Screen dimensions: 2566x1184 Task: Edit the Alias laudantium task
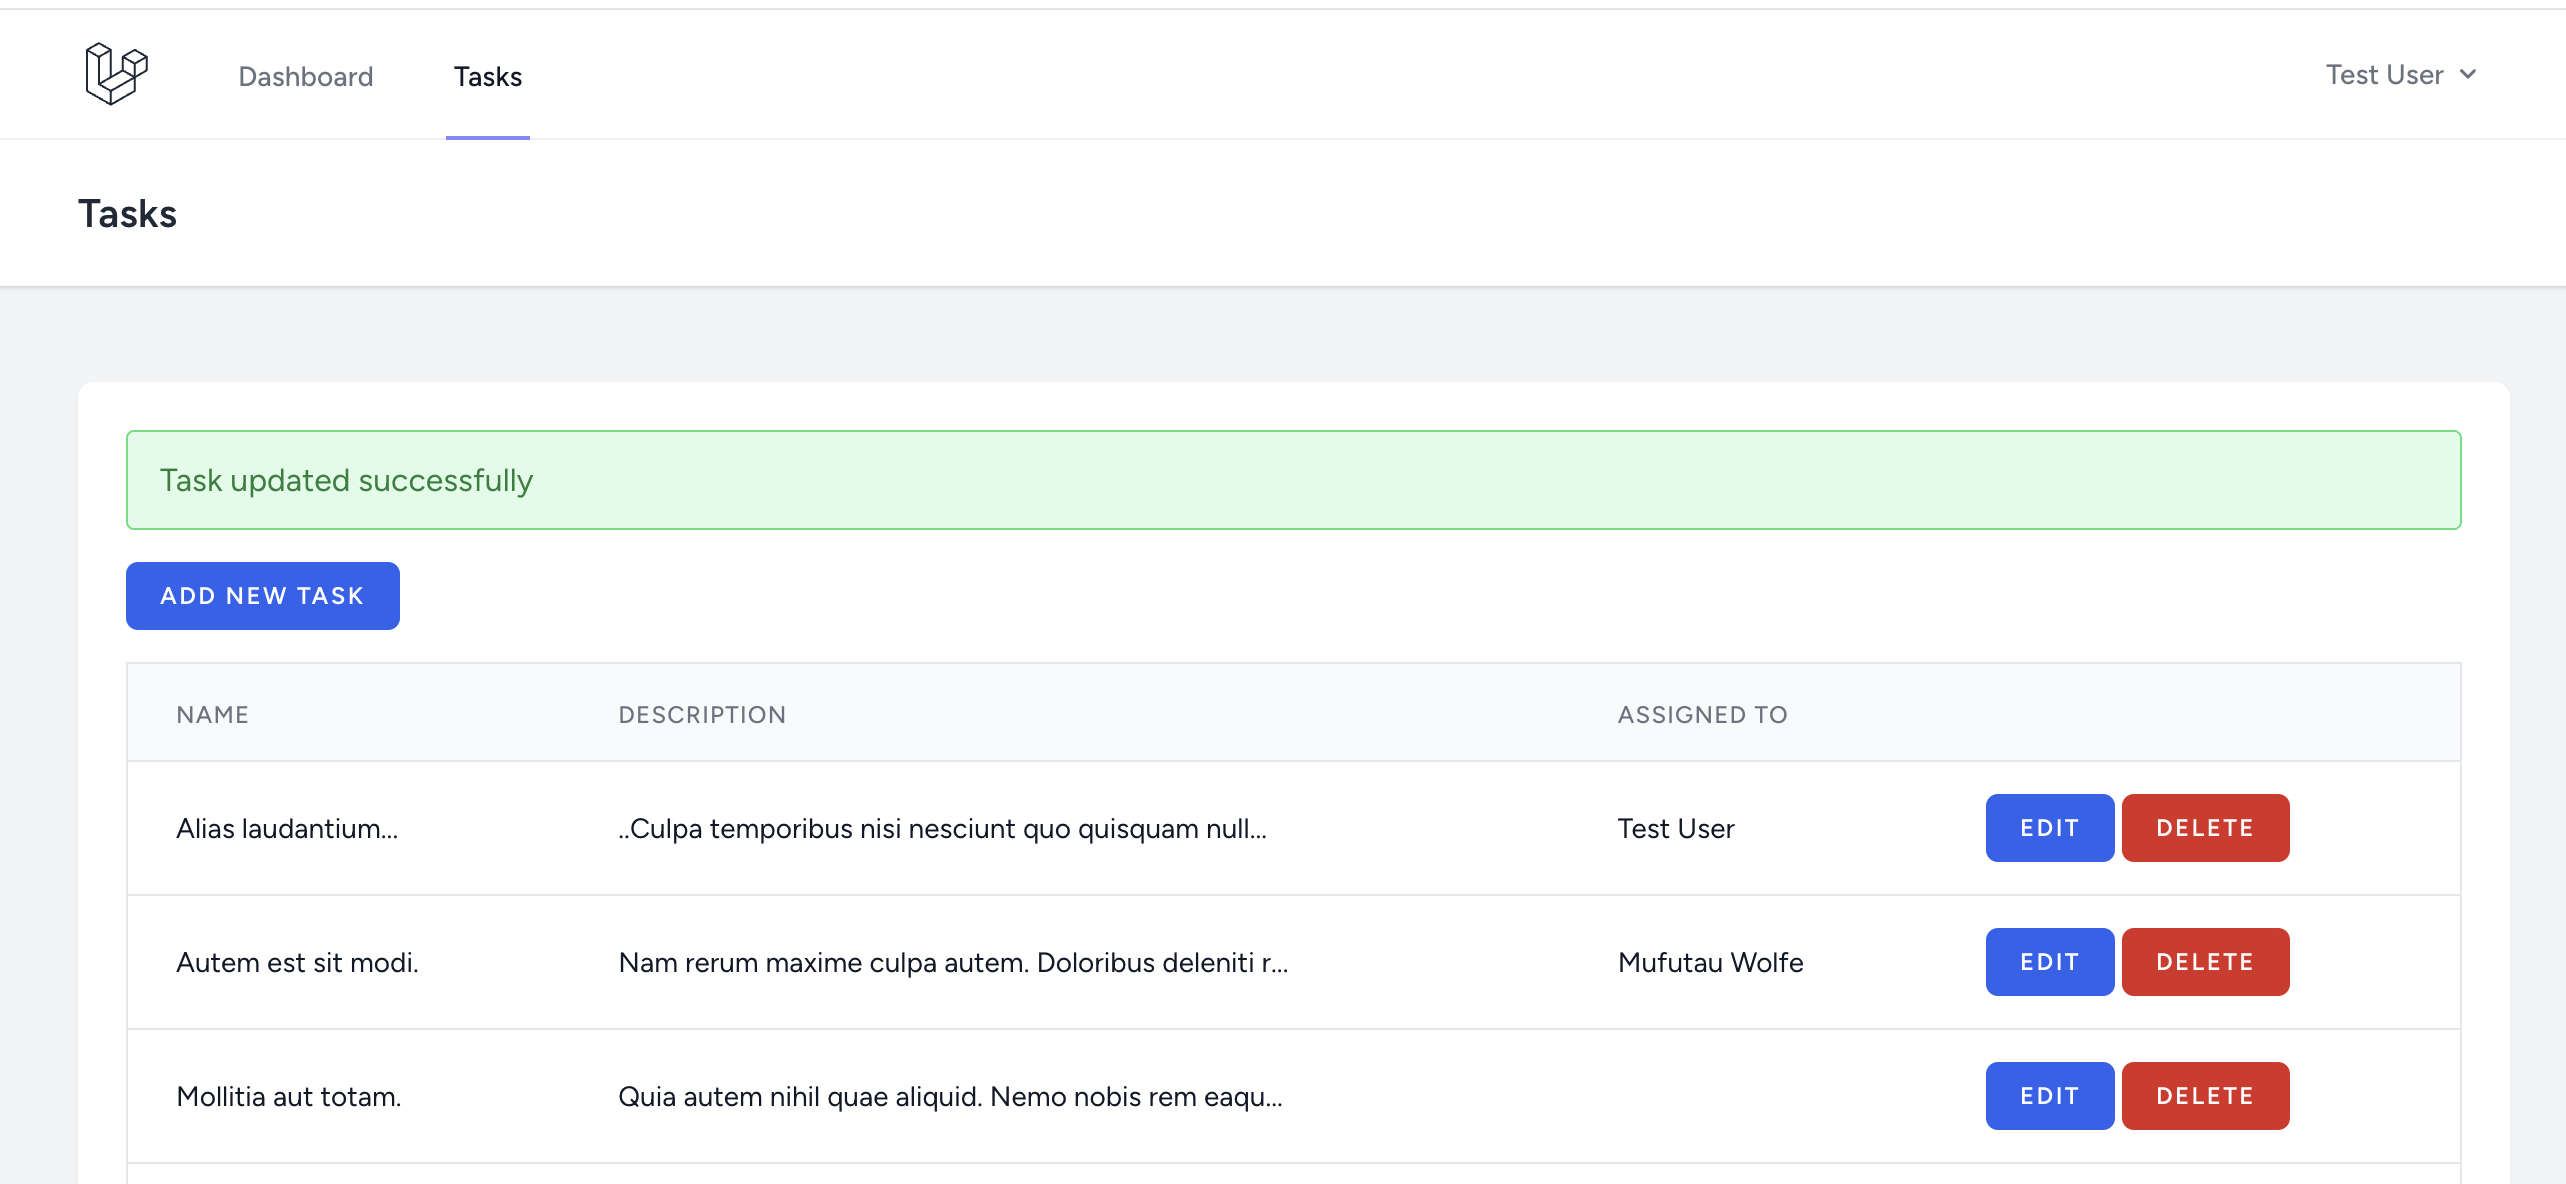coord(2049,828)
